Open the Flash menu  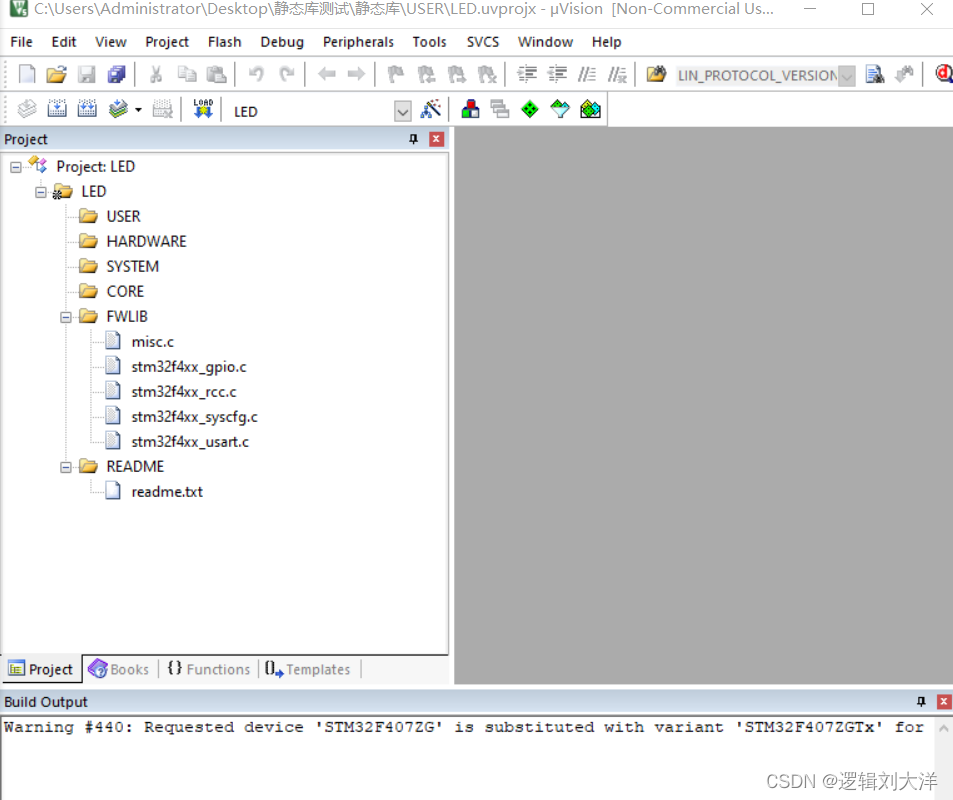click(x=225, y=42)
